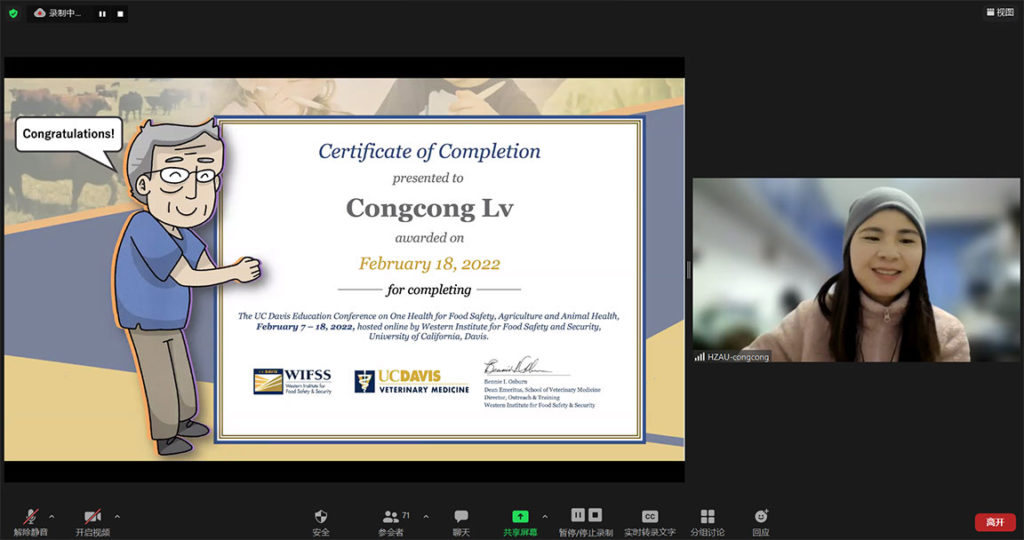This screenshot has height=540, width=1024.
Task: Unmute the microphone (解除静音)
Action: (x=31, y=520)
